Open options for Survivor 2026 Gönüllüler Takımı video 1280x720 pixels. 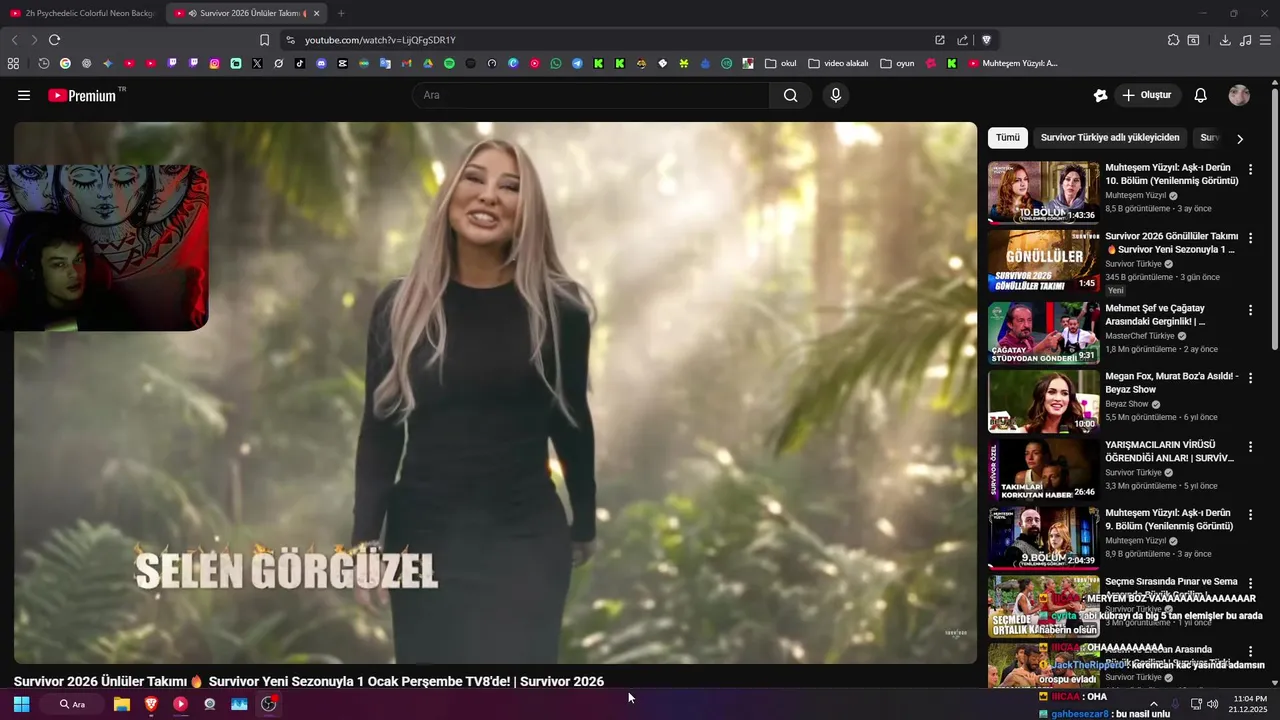(1250, 239)
